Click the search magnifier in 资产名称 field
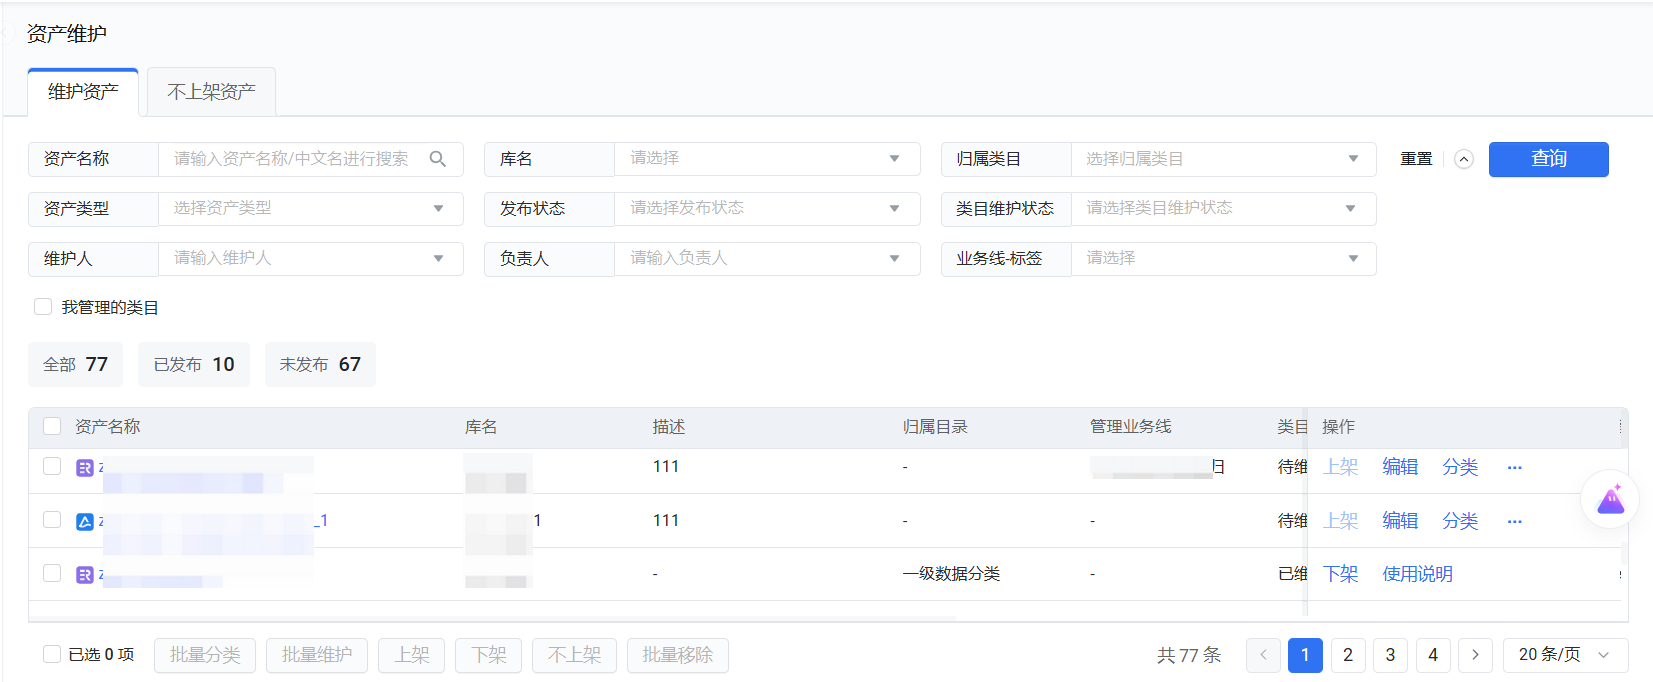The image size is (1653, 682). tap(437, 159)
